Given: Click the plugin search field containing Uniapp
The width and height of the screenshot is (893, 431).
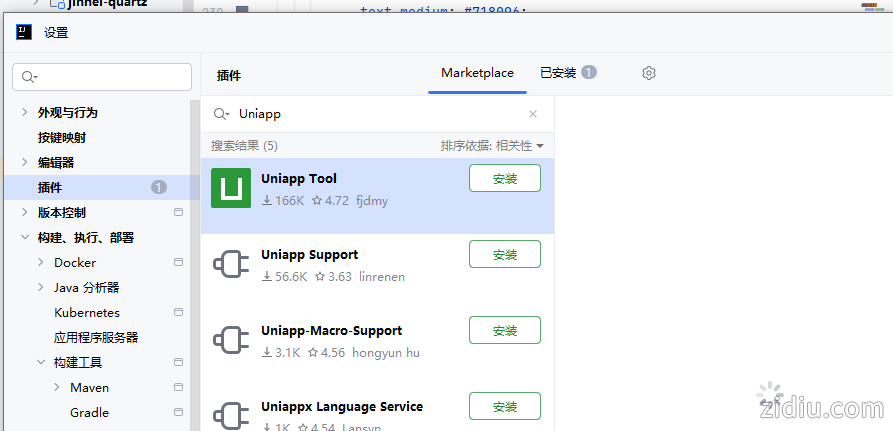Looking at the screenshot, I should (377, 114).
